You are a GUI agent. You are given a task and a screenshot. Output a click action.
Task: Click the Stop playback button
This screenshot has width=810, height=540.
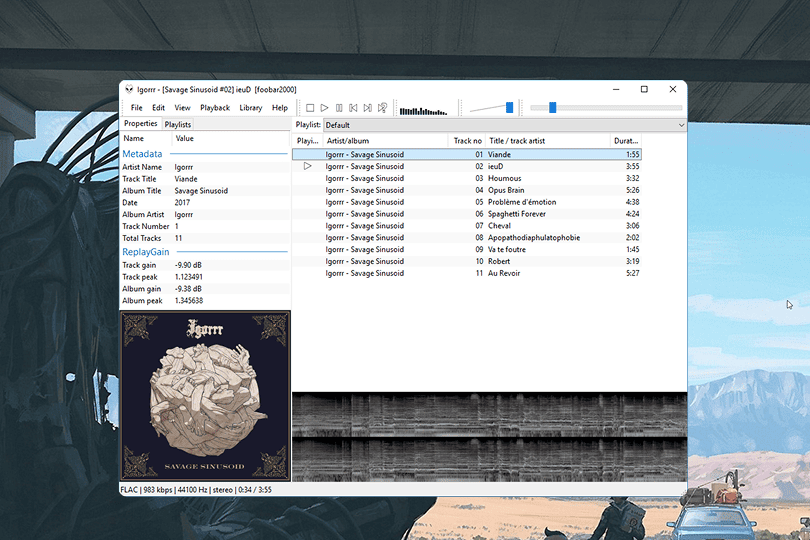310,108
